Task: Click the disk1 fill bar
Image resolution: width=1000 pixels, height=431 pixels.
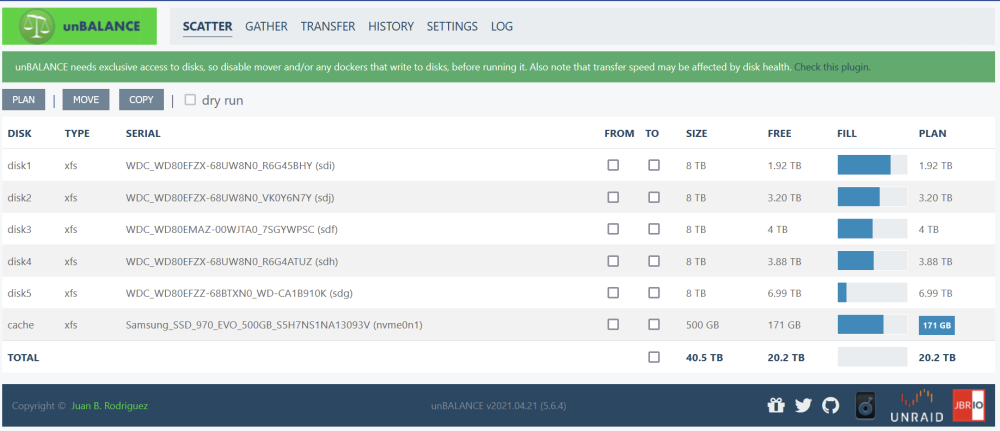Action: click(872, 165)
